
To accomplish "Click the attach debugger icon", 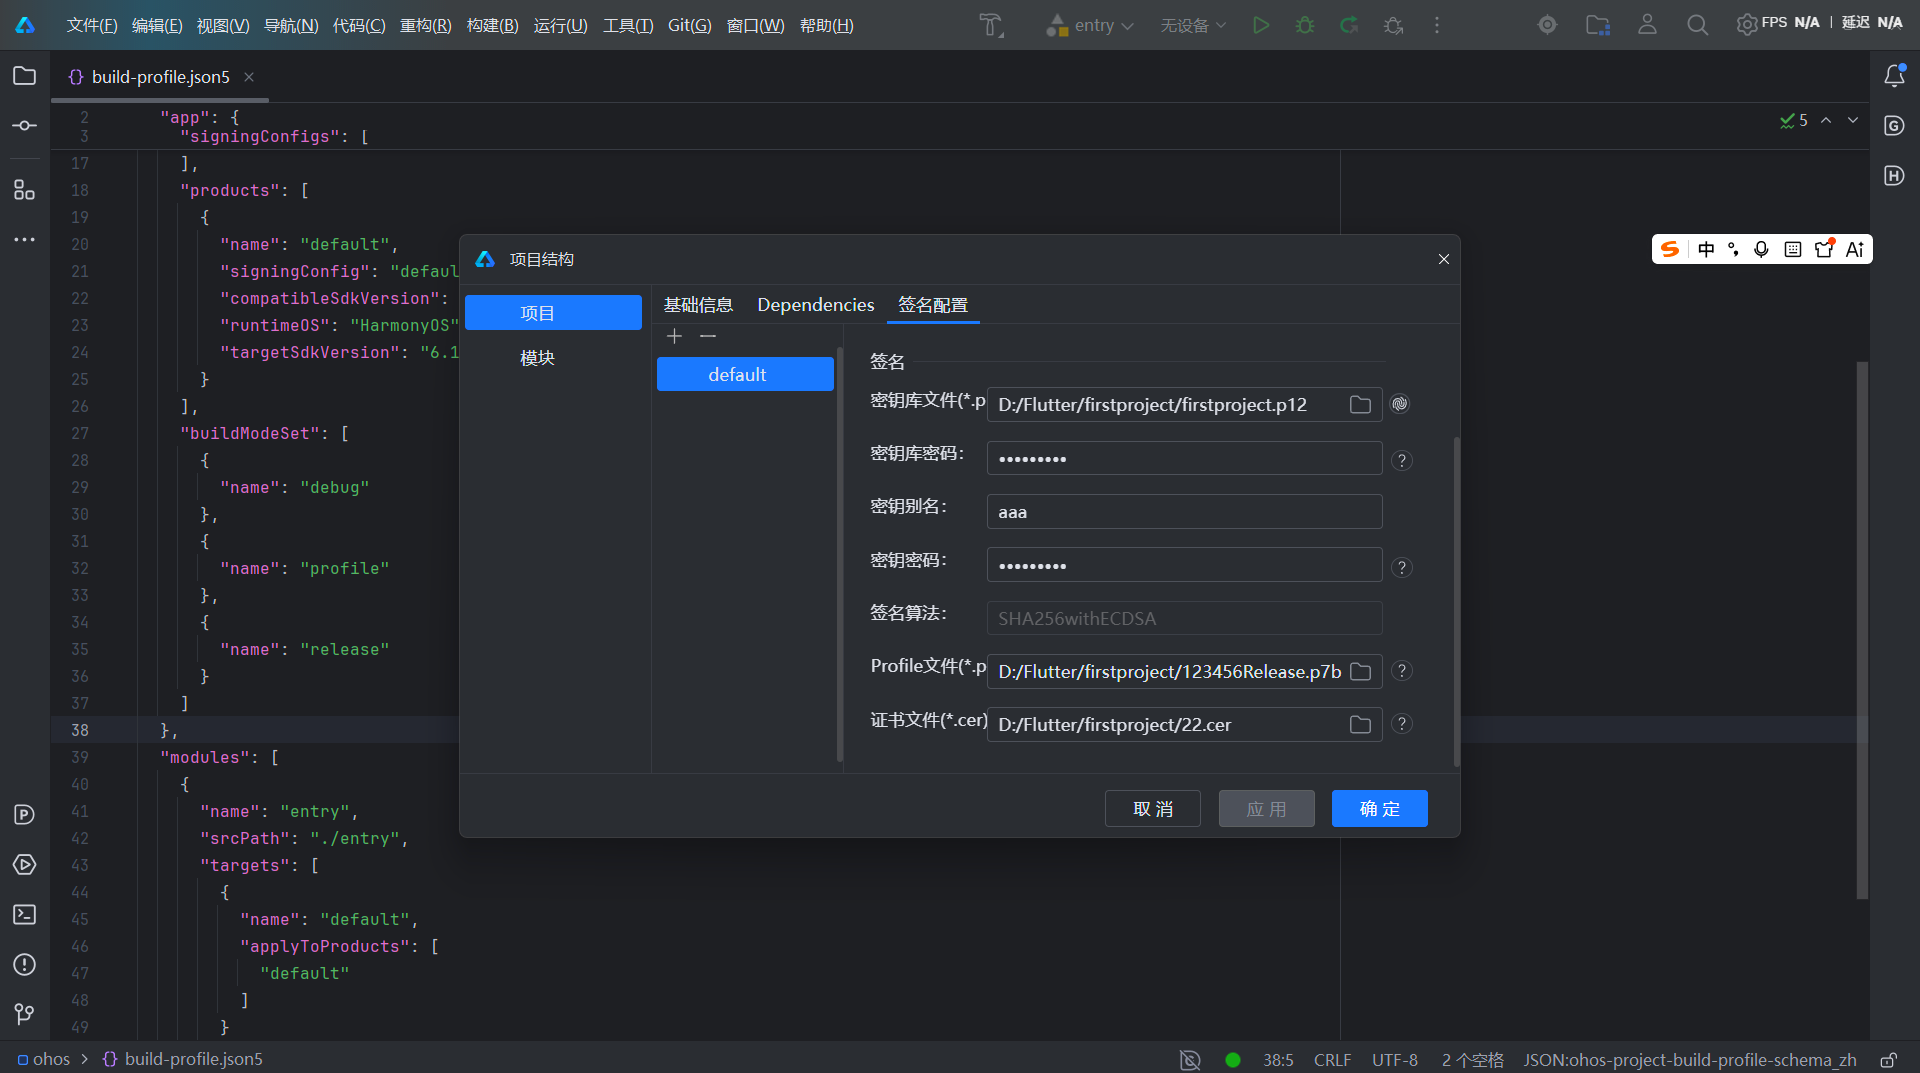I will point(1393,25).
